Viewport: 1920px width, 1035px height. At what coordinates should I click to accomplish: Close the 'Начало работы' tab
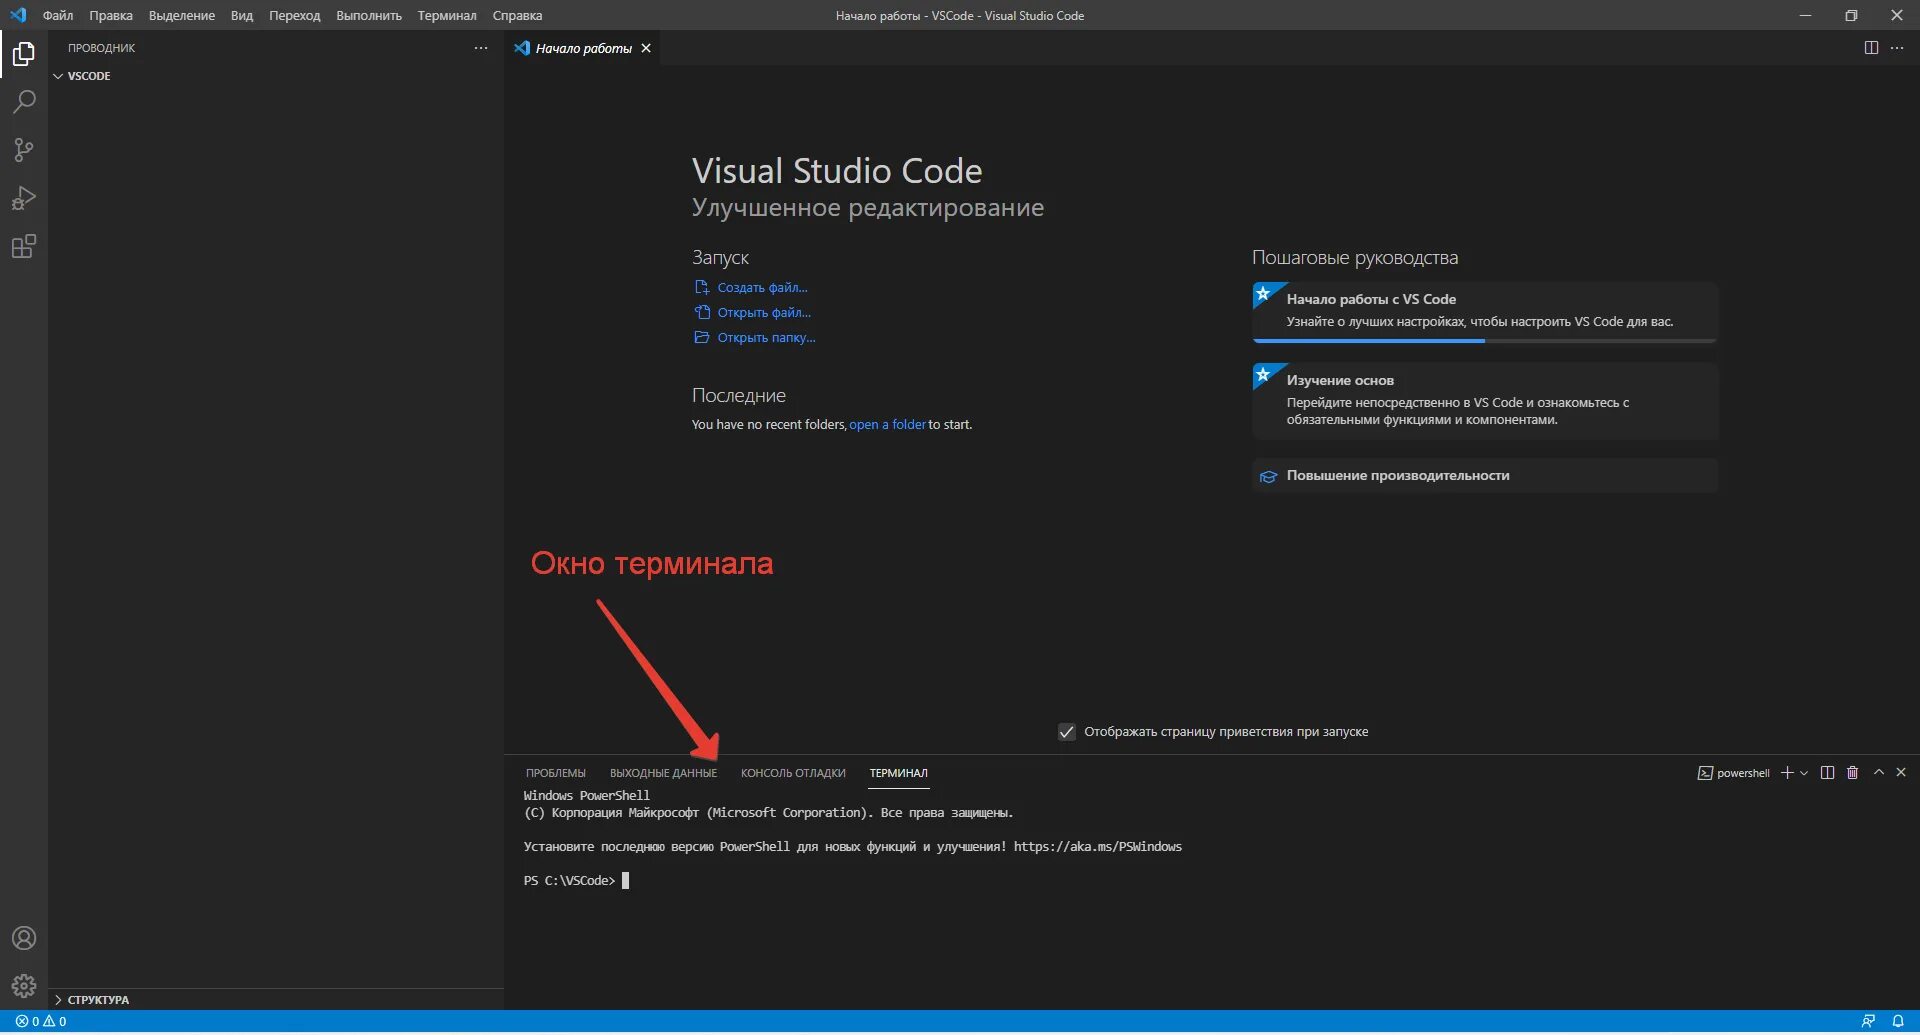tap(646, 48)
